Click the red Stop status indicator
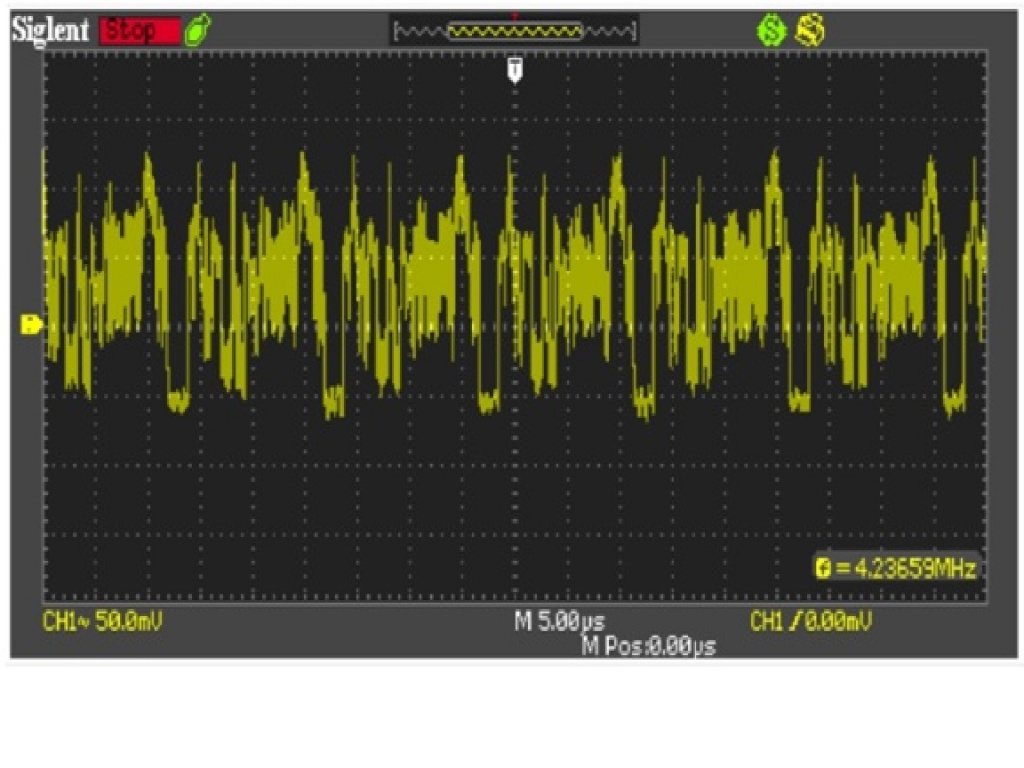This screenshot has height=768, width=1024. pyautogui.click(x=139, y=31)
